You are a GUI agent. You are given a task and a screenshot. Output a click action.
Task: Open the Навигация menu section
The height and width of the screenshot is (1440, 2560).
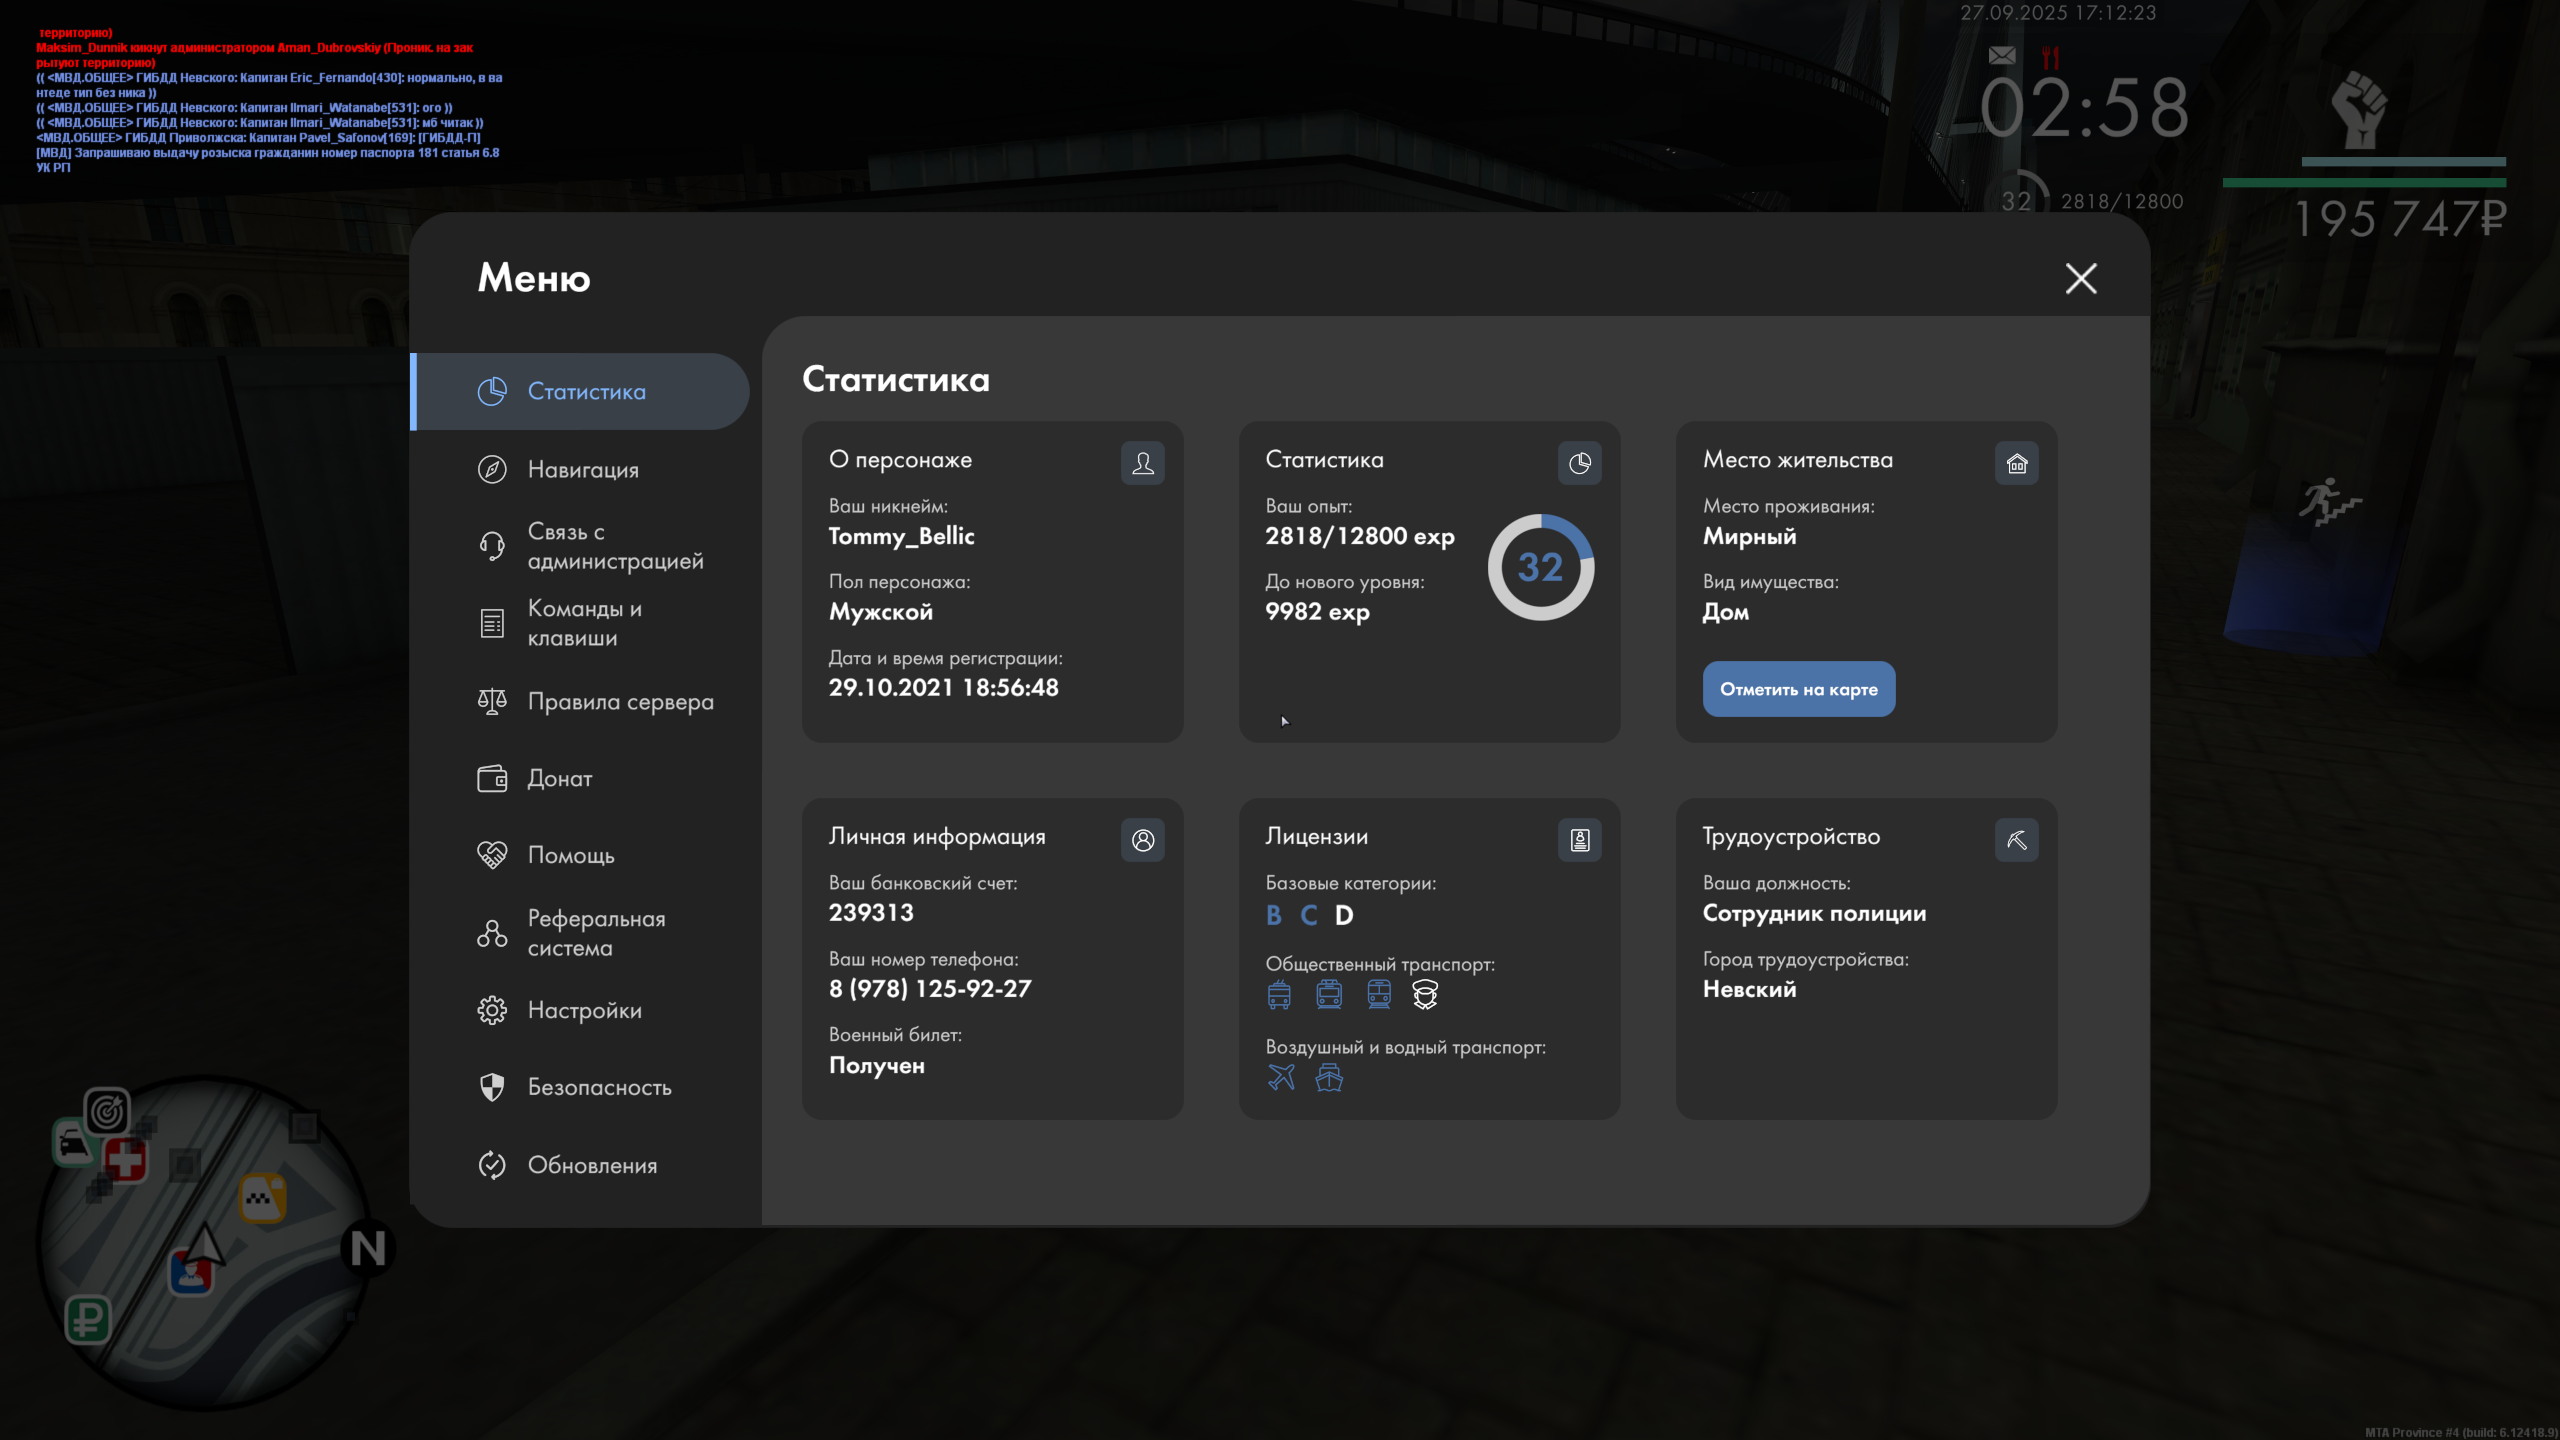tap(582, 469)
